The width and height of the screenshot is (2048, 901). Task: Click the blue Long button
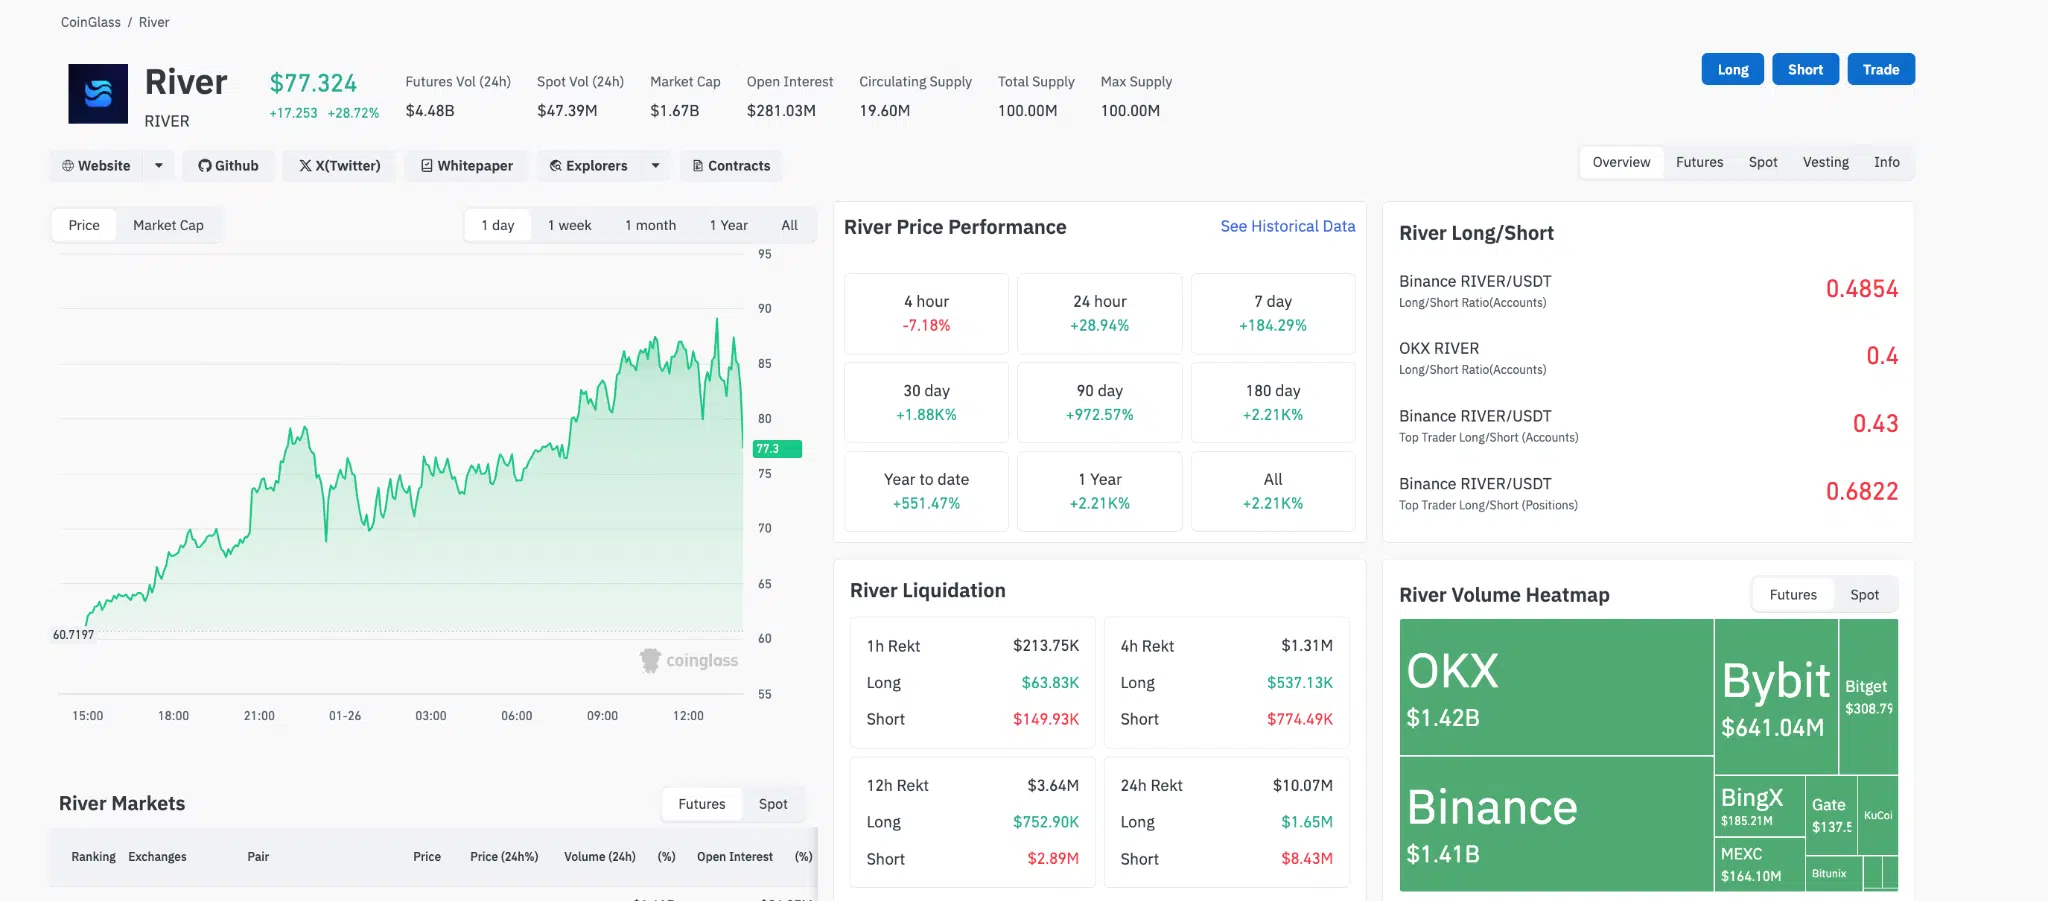coord(1732,70)
